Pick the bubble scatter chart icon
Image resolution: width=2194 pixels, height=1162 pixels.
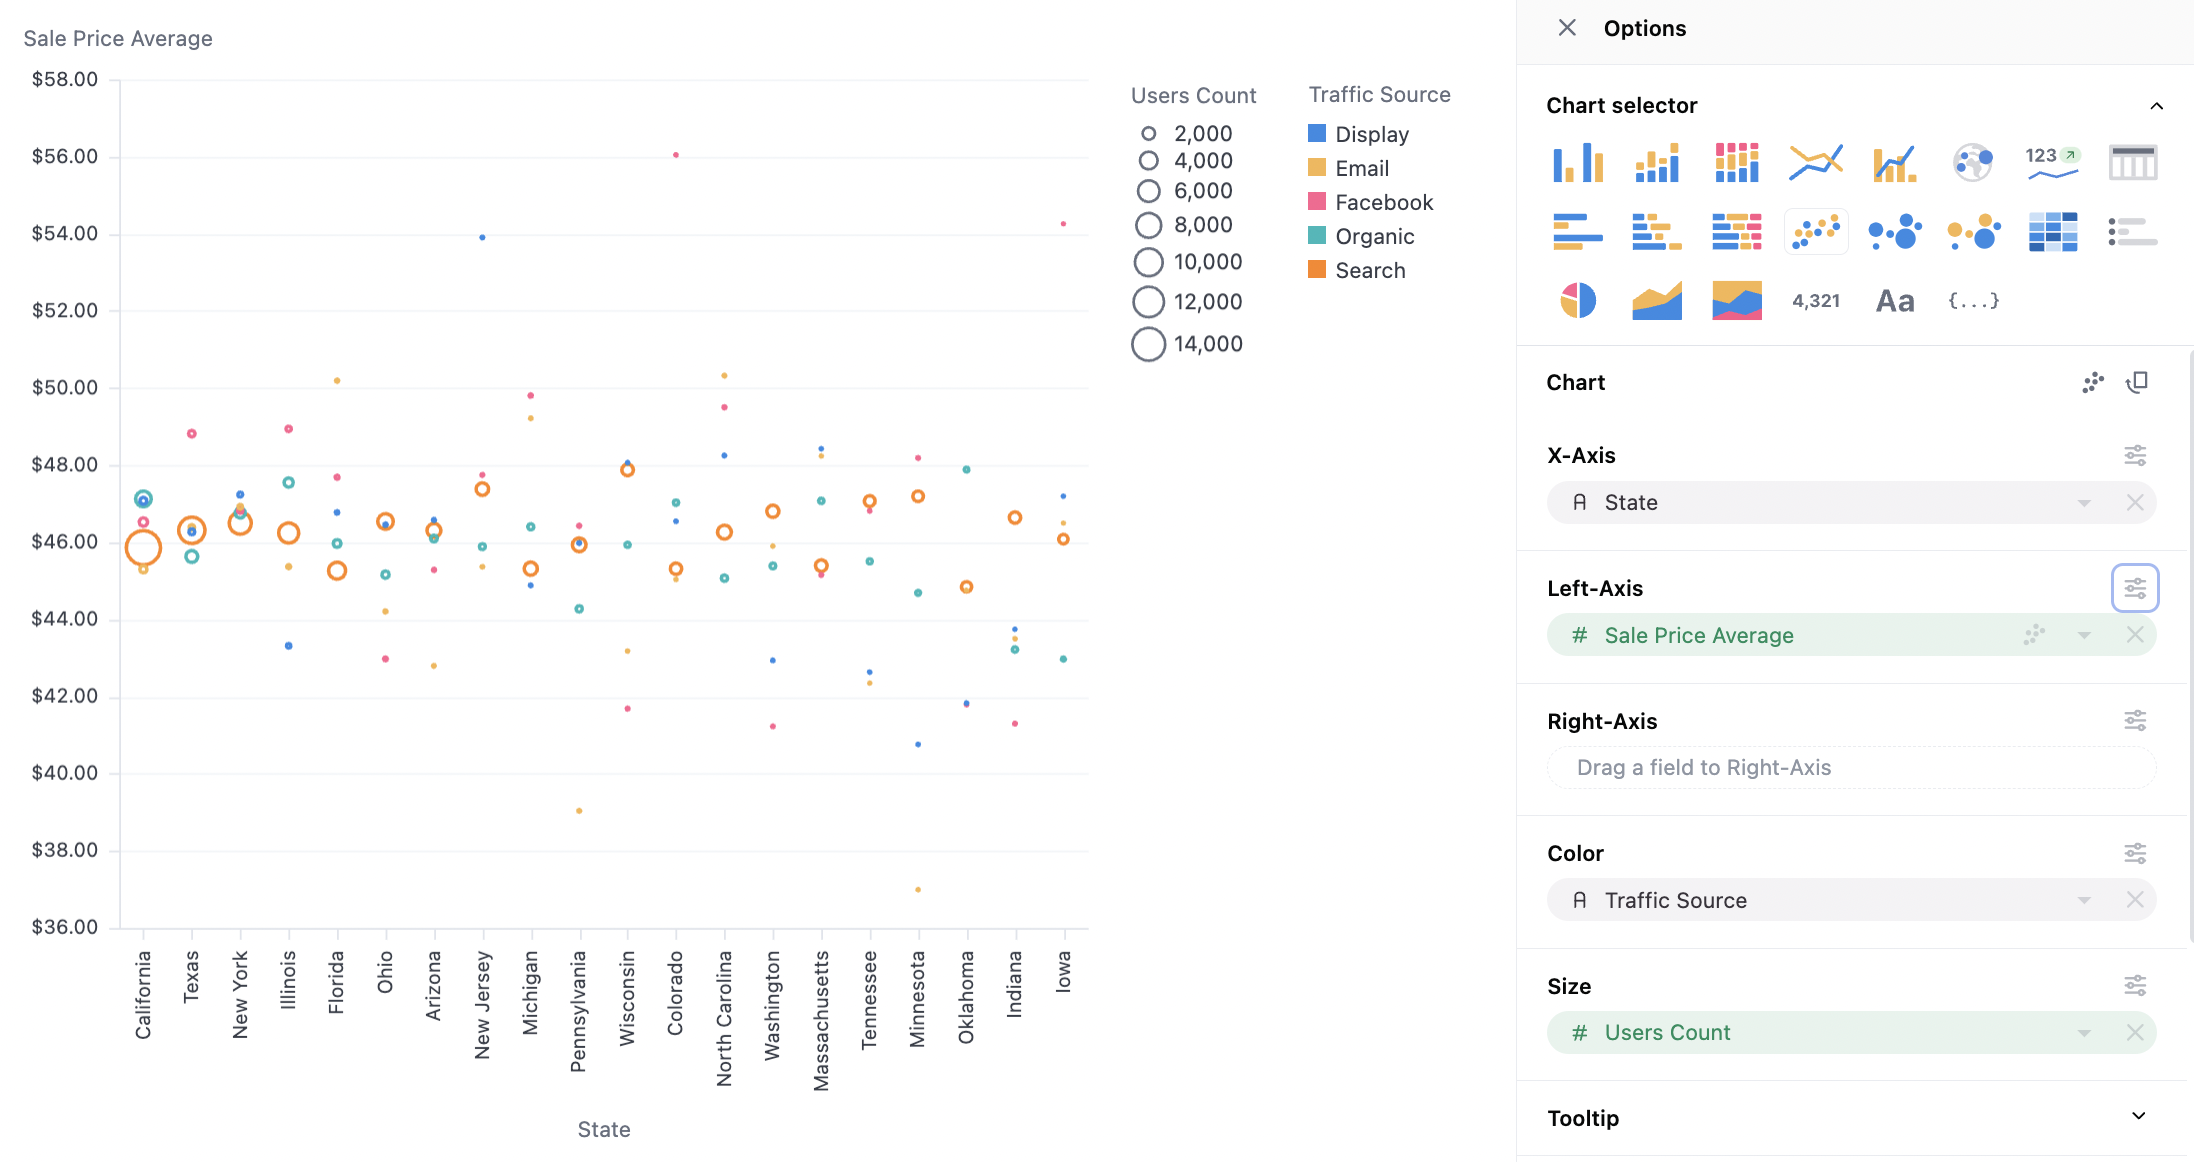click(x=1894, y=232)
